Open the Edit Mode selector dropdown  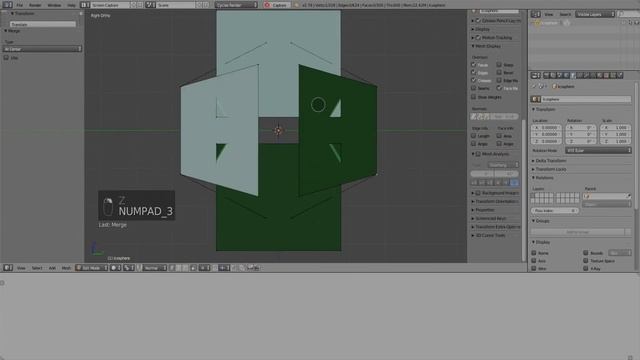91,268
